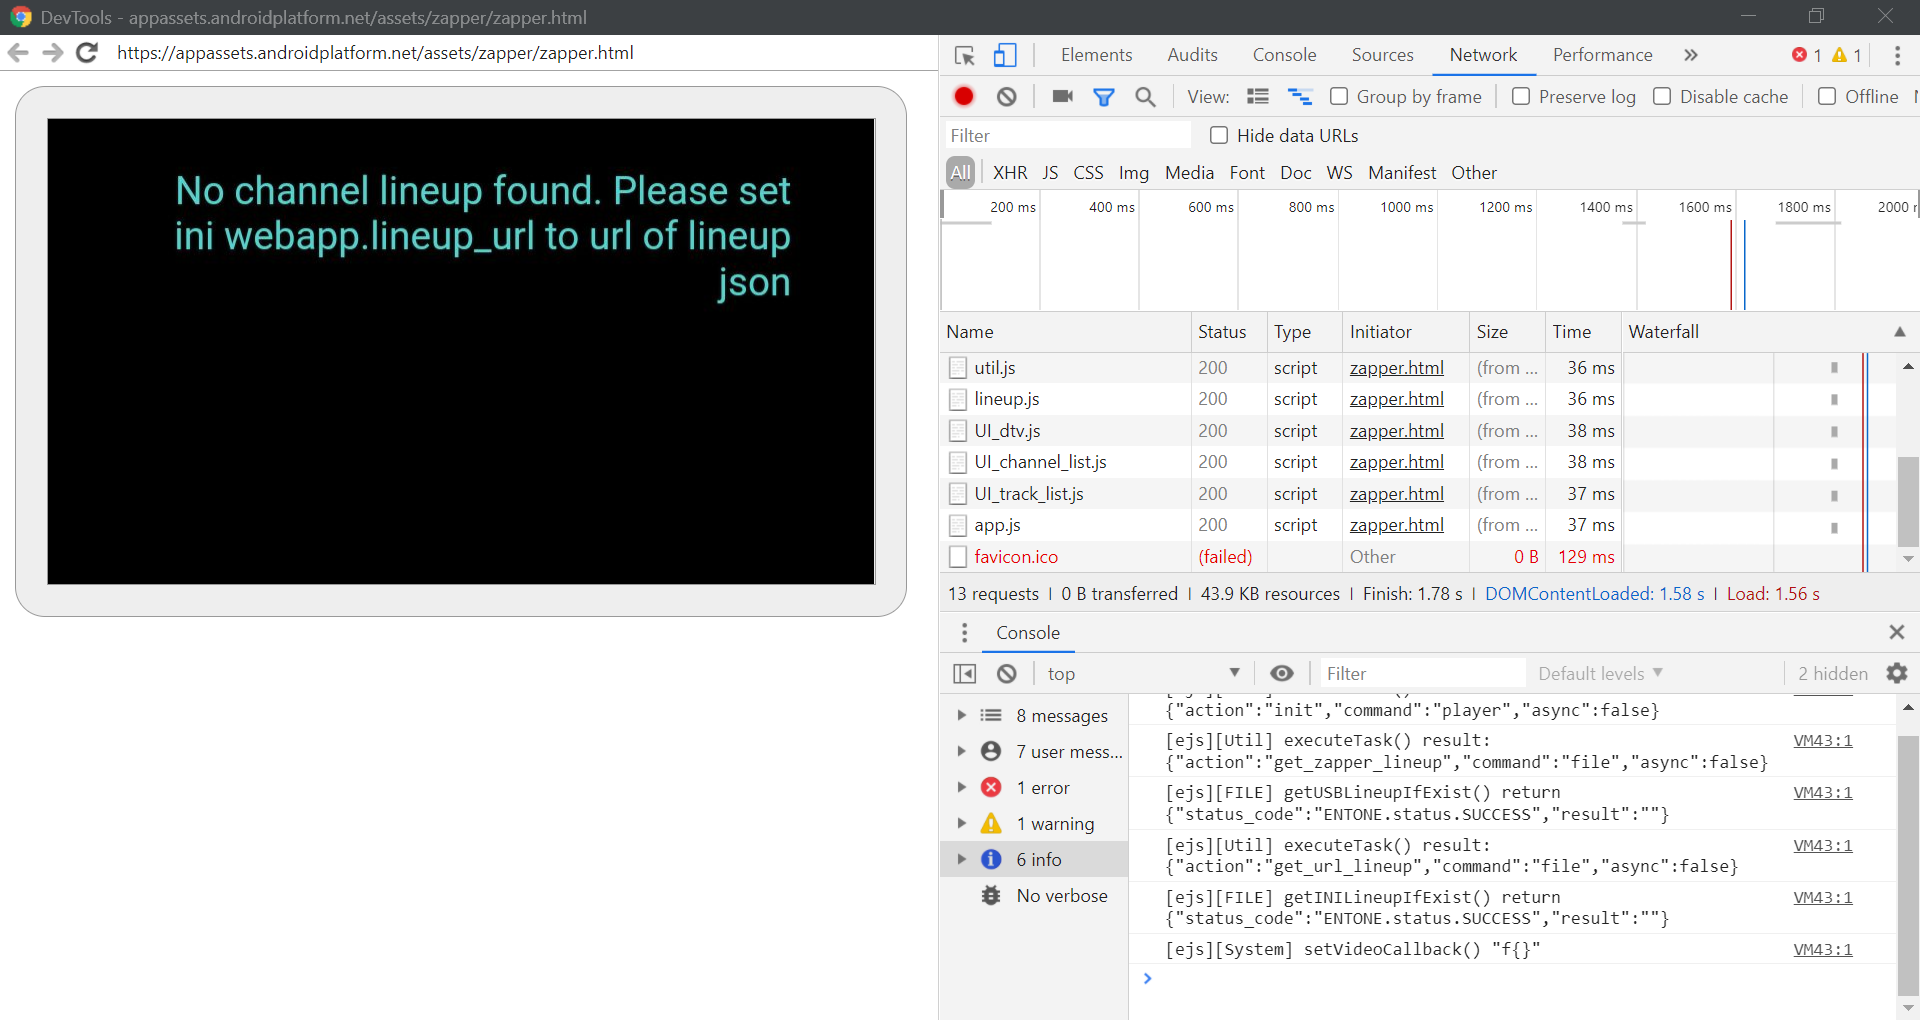Enable the Disable cache checkbox
The width and height of the screenshot is (1920, 1020).
pos(1662,97)
